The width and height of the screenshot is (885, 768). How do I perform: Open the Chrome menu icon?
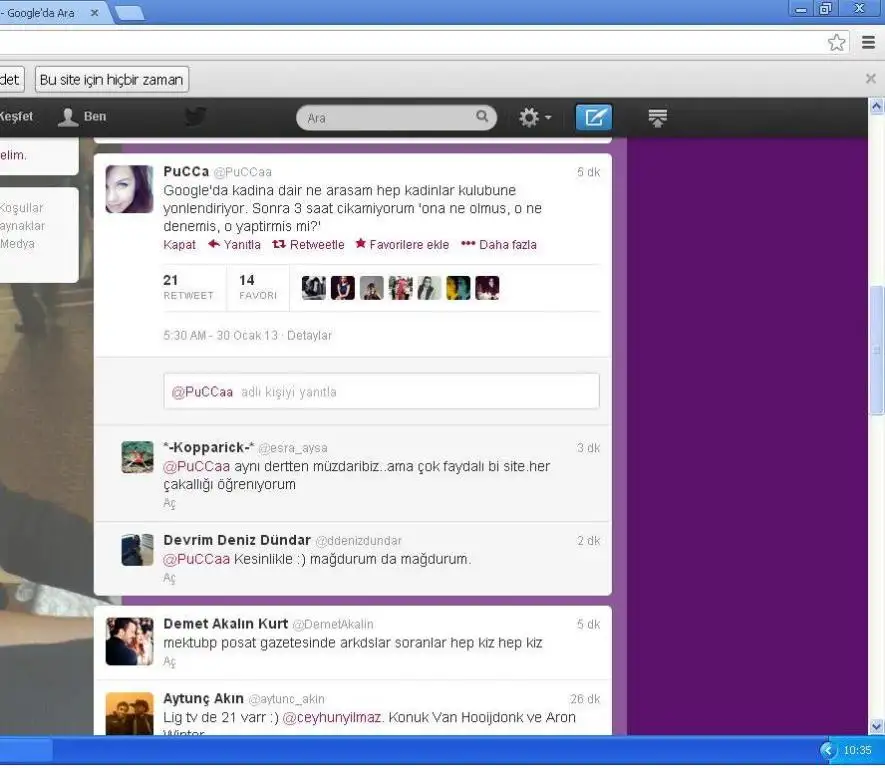point(868,42)
